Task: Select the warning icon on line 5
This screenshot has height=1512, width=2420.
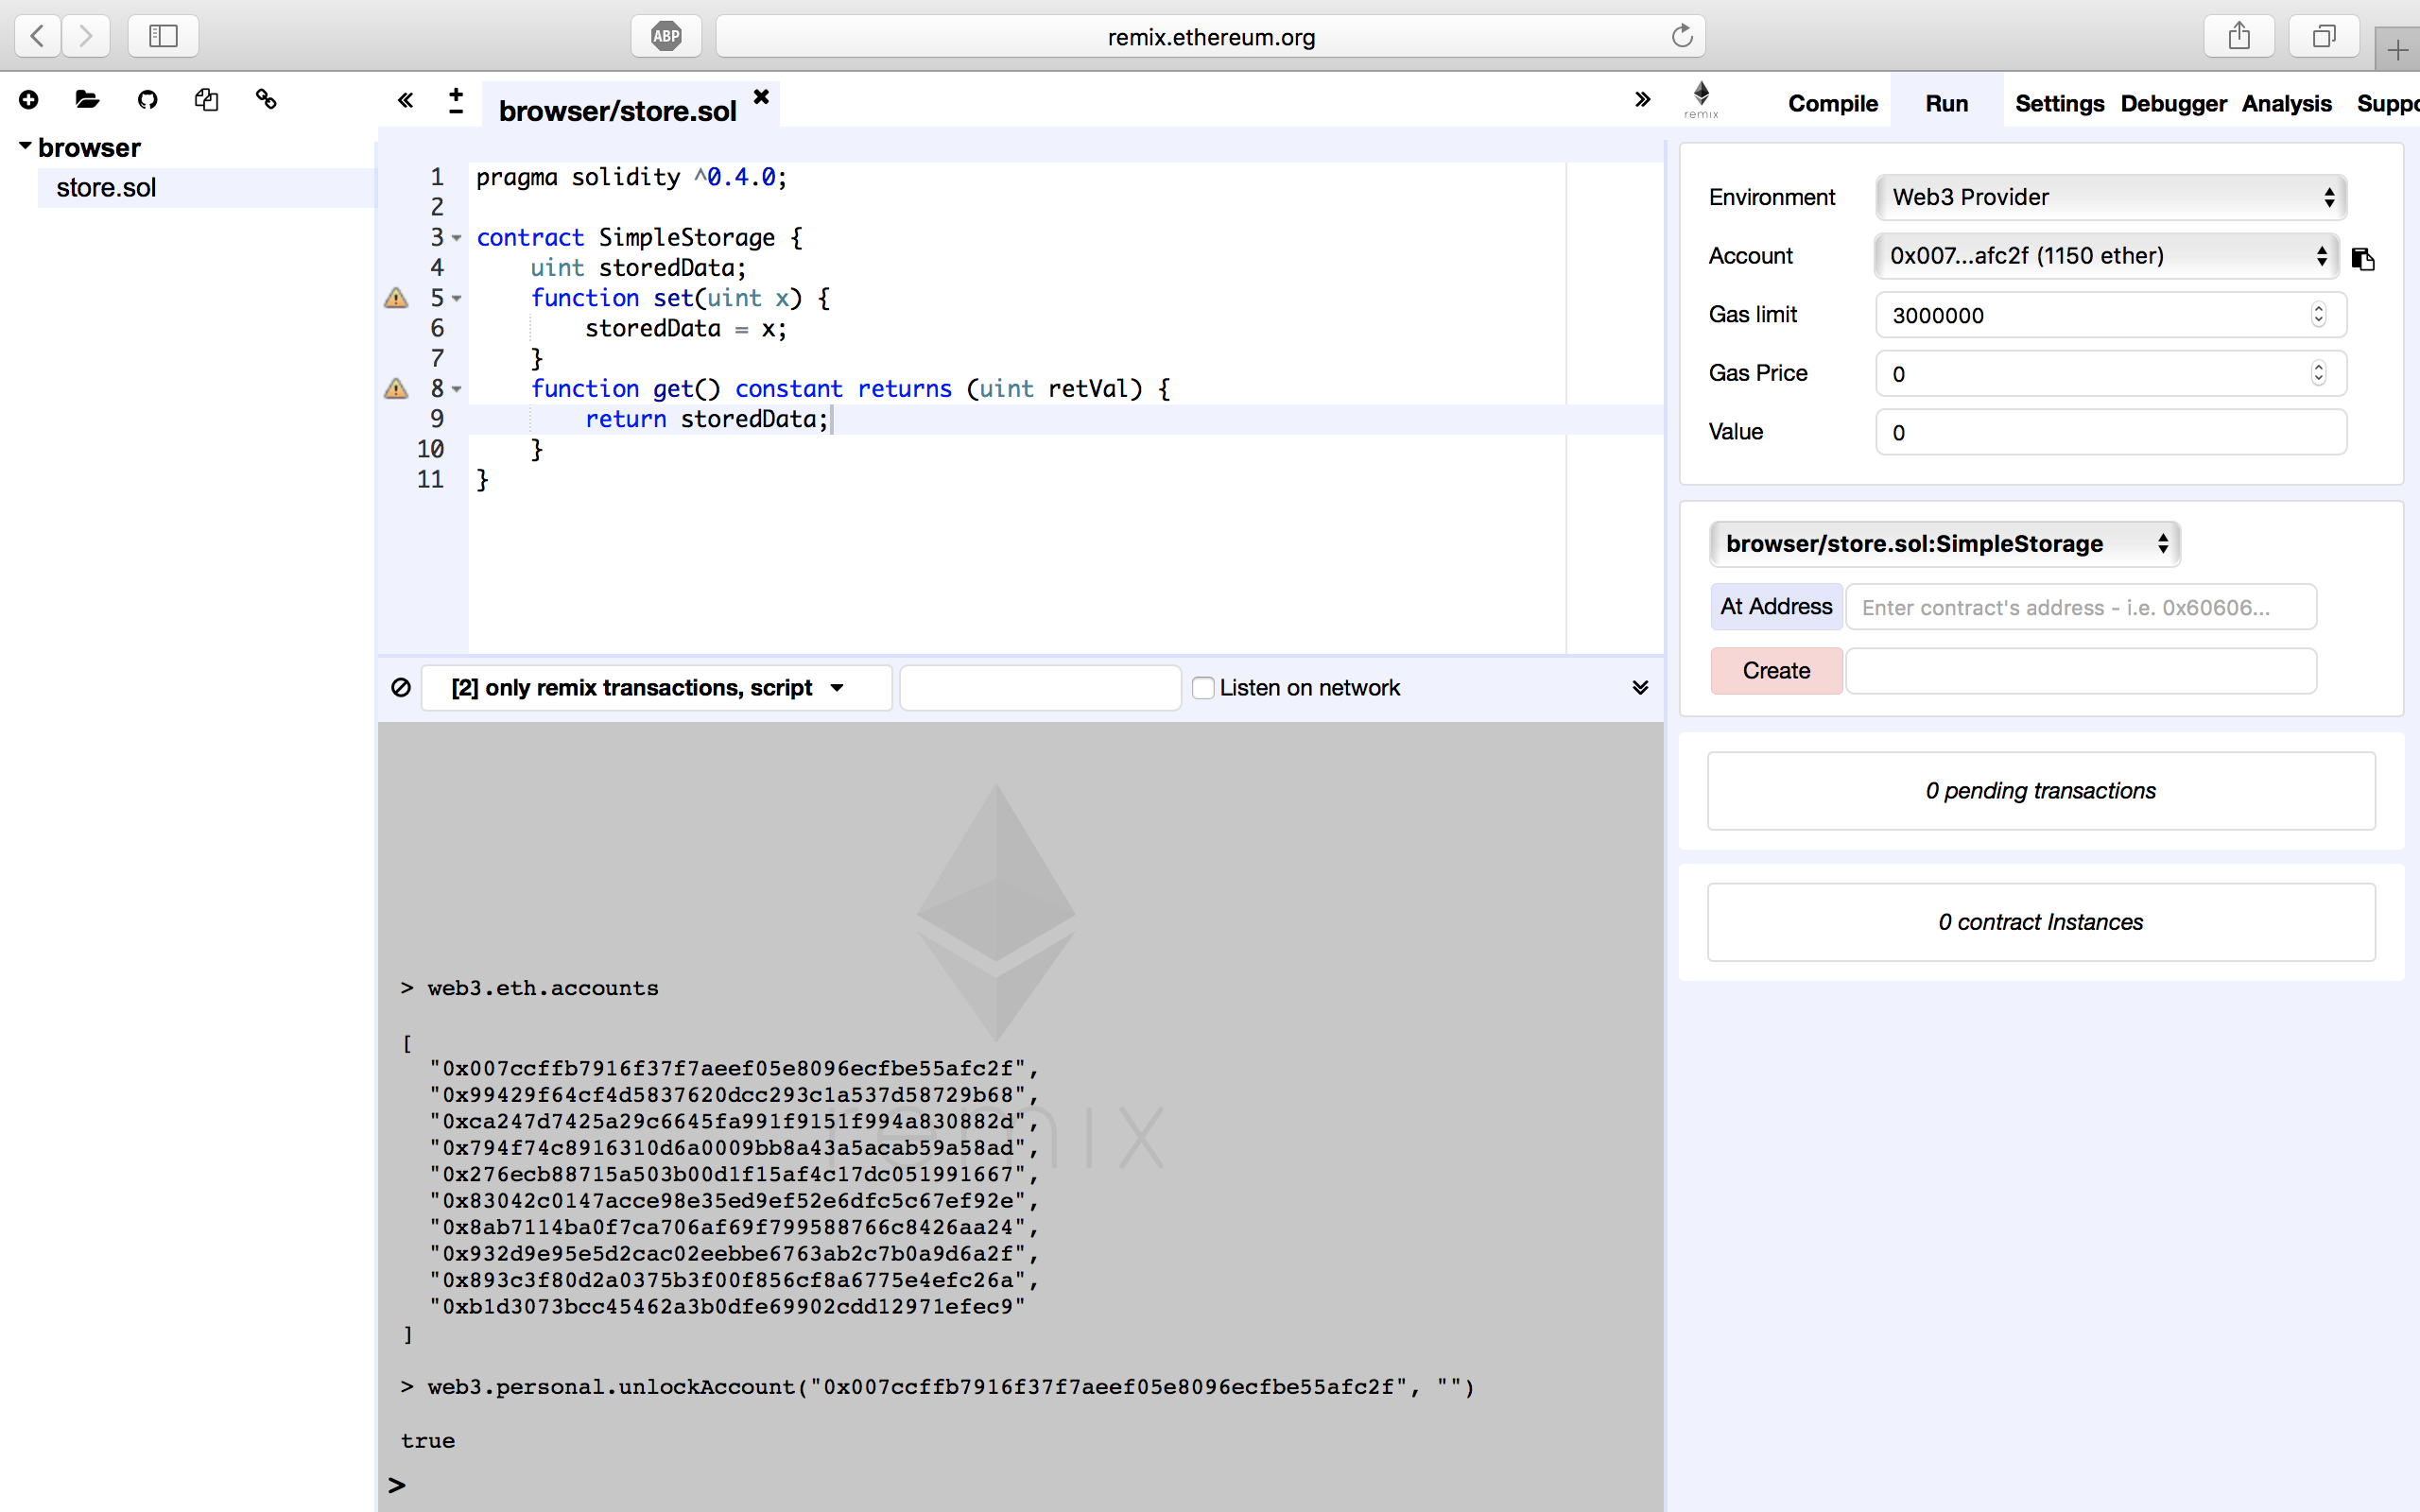Action: click(394, 298)
